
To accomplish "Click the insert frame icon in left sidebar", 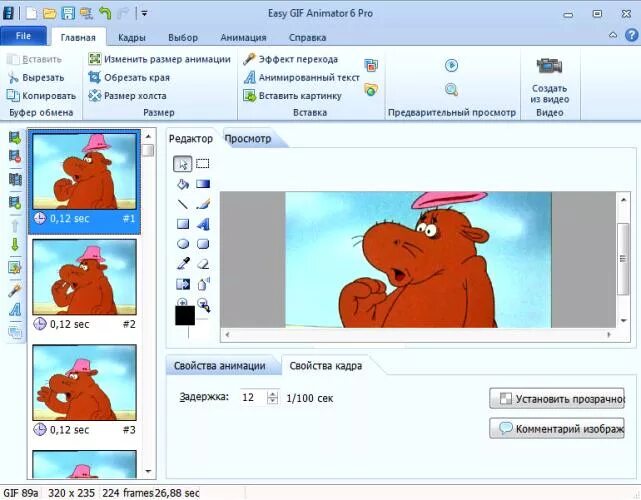I will pos(15,138).
